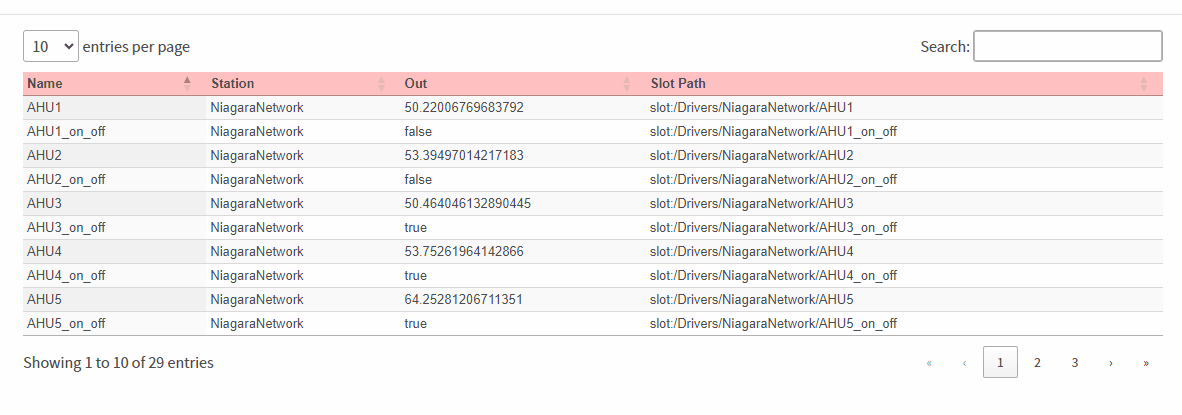Sort by Slot Path column icon

point(1144,84)
